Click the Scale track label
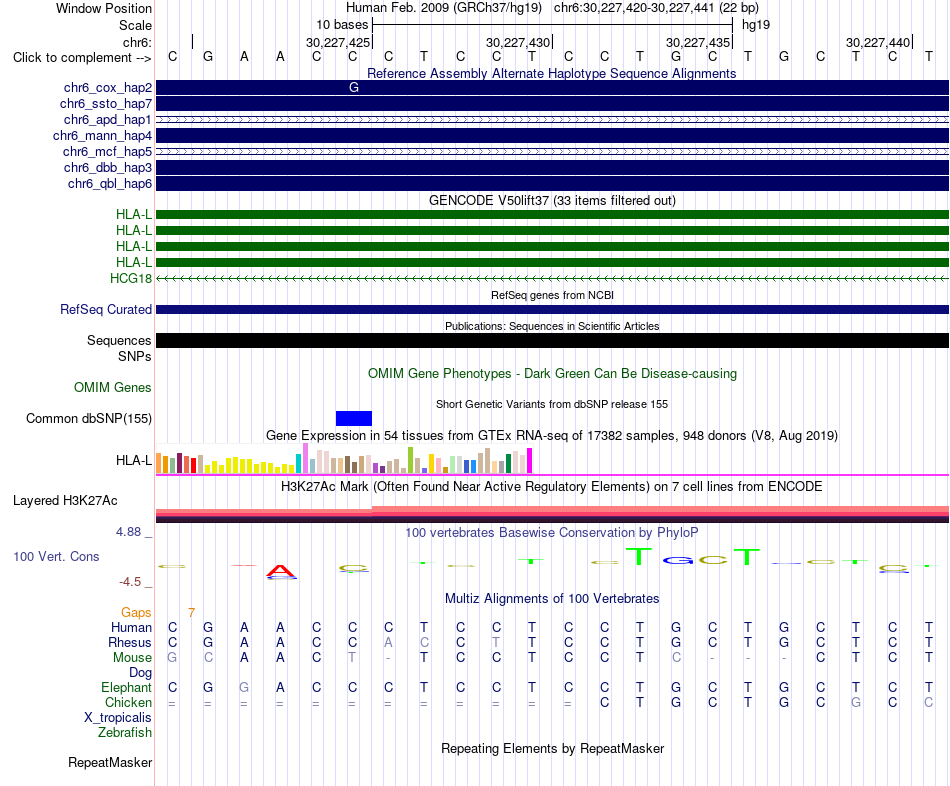The height and width of the screenshot is (786, 950). 135,25
